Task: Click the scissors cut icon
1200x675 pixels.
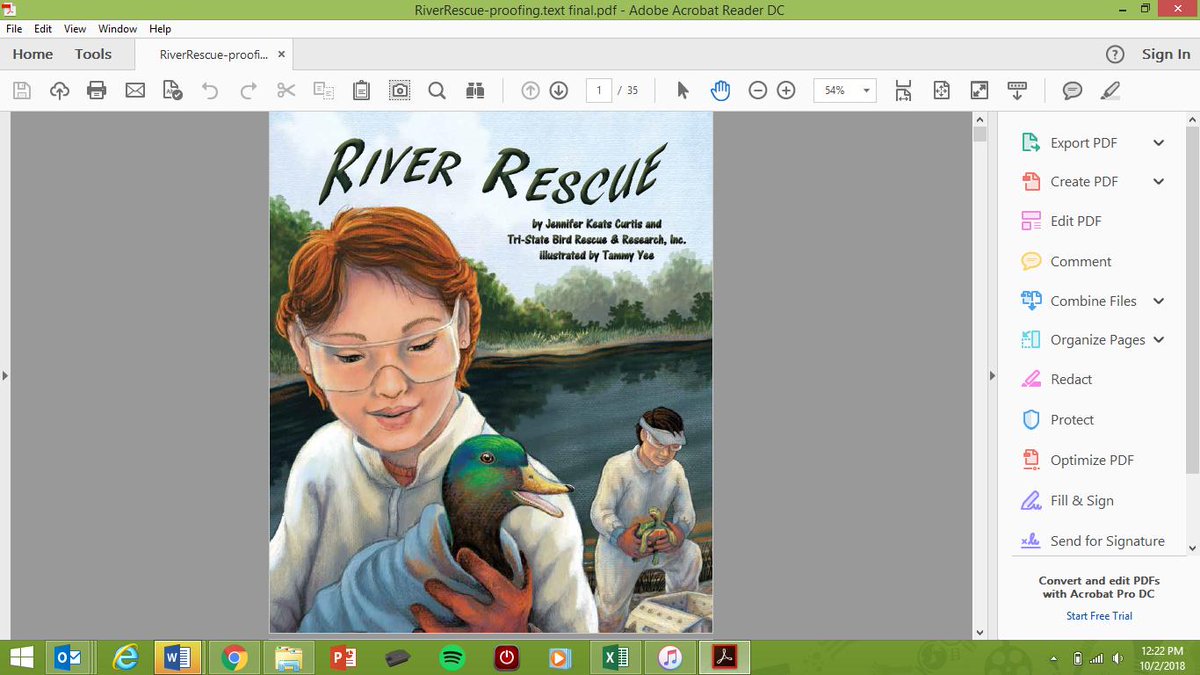Action: [286, 91]
